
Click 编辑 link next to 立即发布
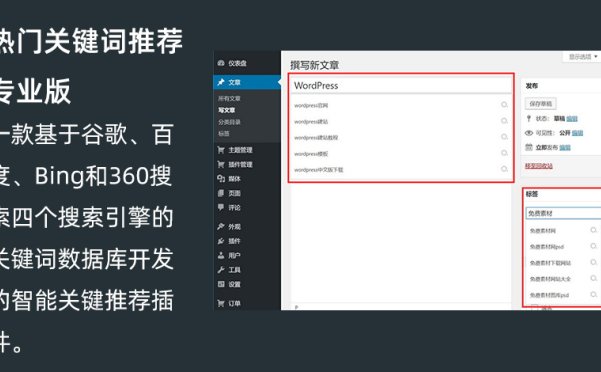pos(565,147)
